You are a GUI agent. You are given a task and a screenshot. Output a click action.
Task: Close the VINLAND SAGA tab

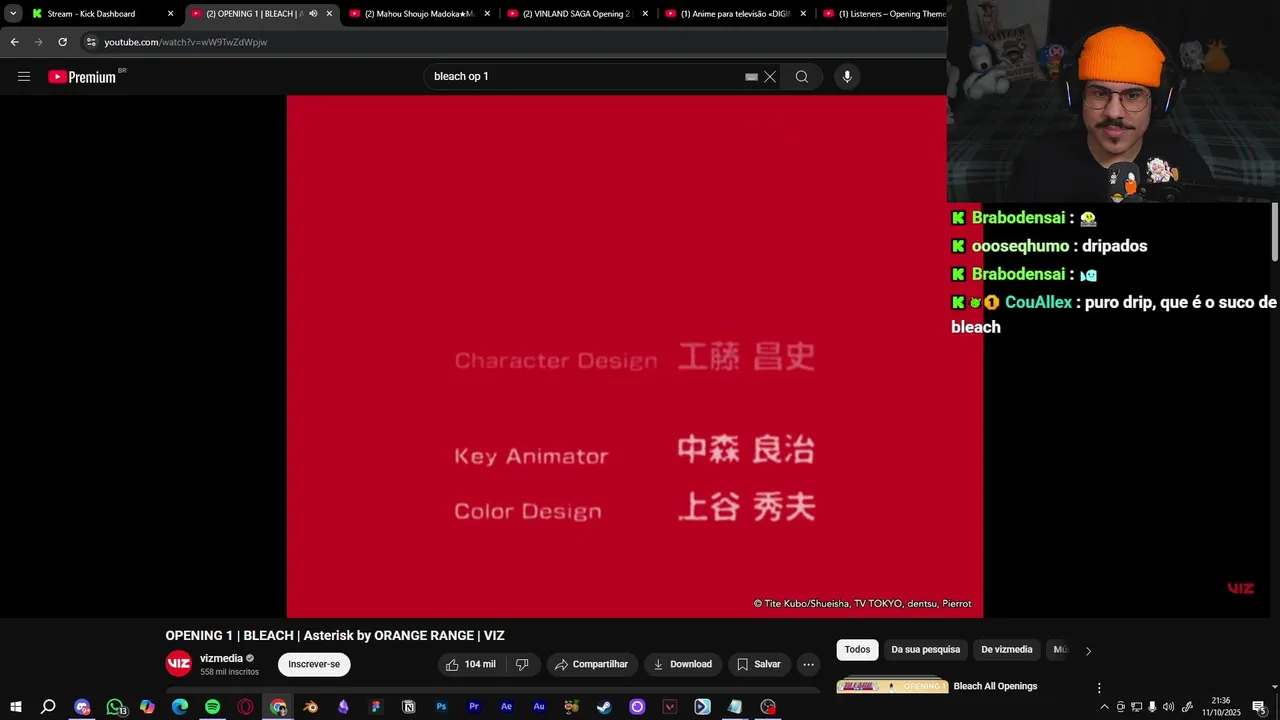pyautogui.click(x=645, y=14)
